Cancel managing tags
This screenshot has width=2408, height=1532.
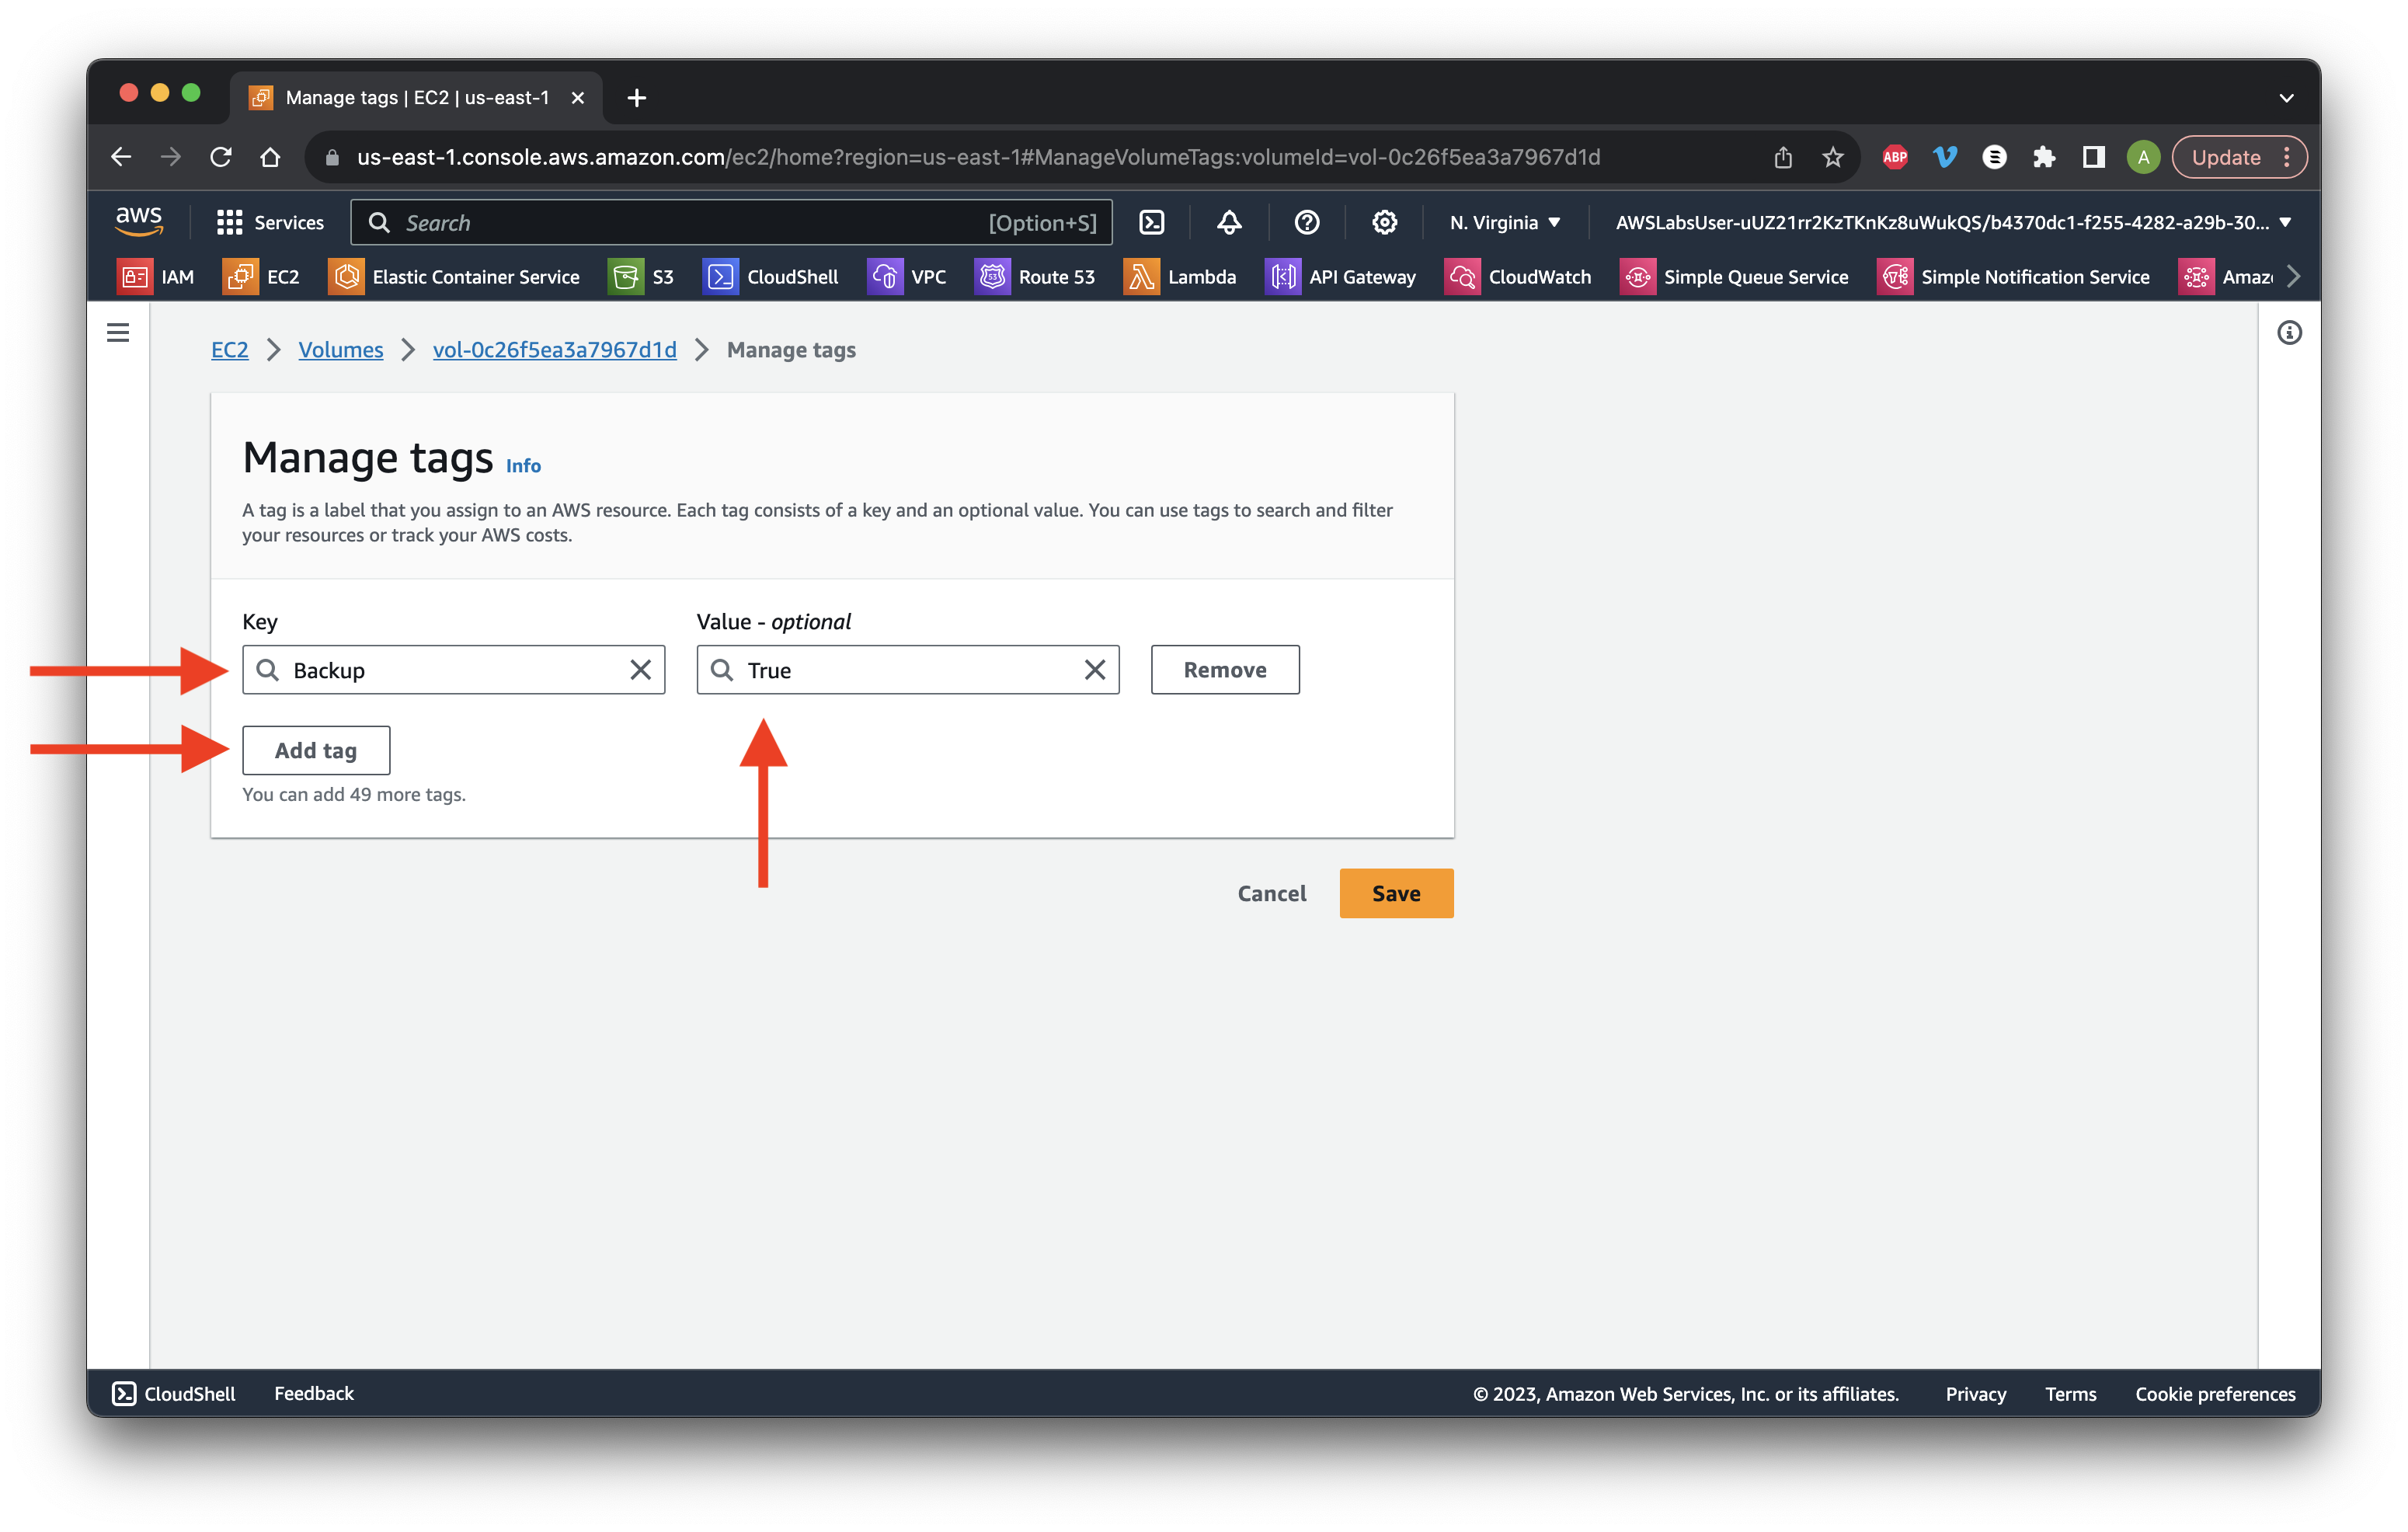point(1271,893)
